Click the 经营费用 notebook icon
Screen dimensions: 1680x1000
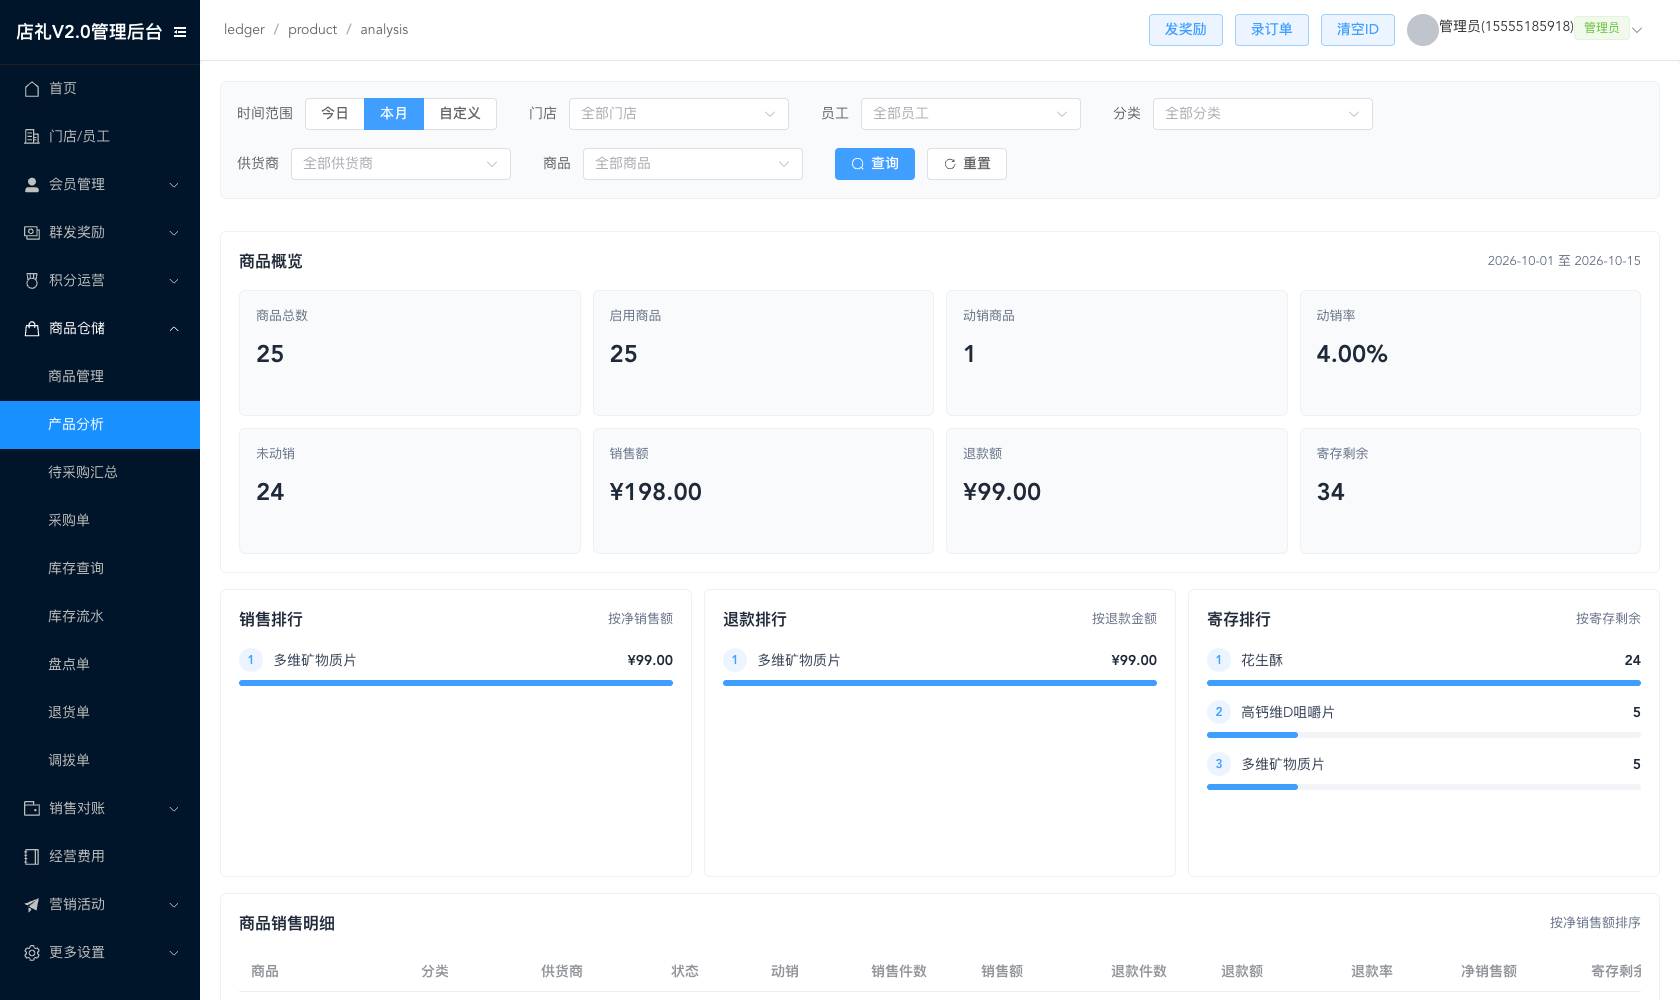32,857
